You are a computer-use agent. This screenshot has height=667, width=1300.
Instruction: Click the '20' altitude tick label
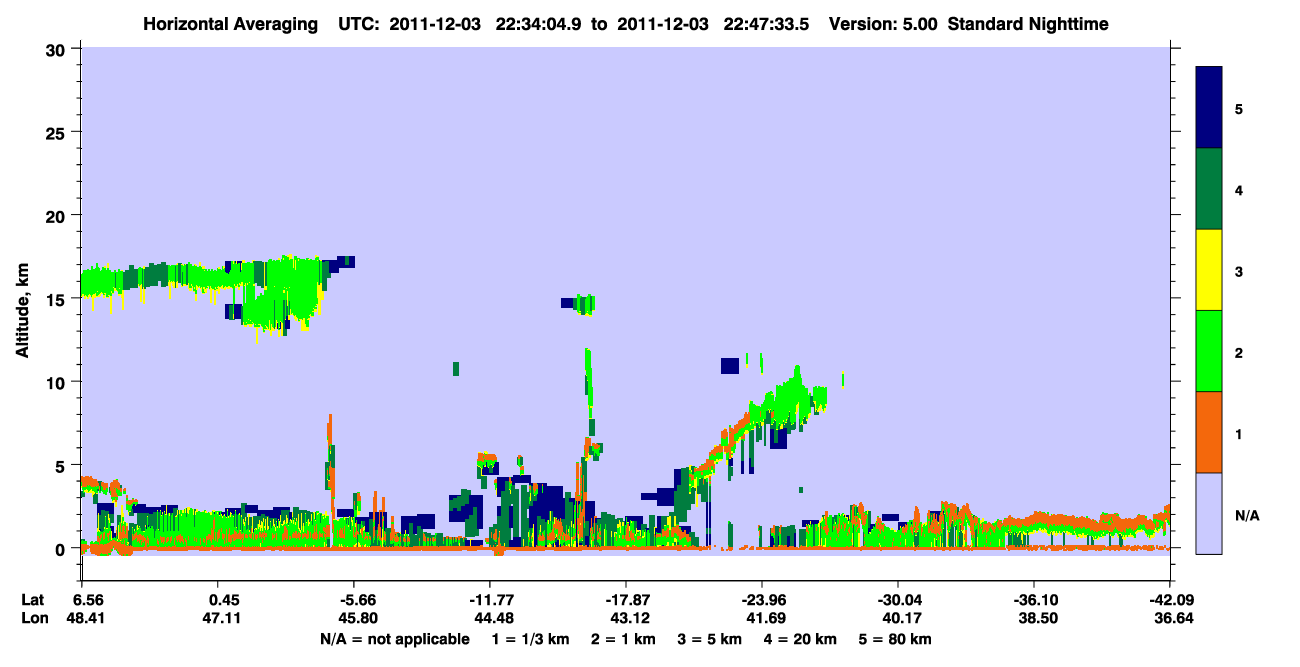coord(58,216)
